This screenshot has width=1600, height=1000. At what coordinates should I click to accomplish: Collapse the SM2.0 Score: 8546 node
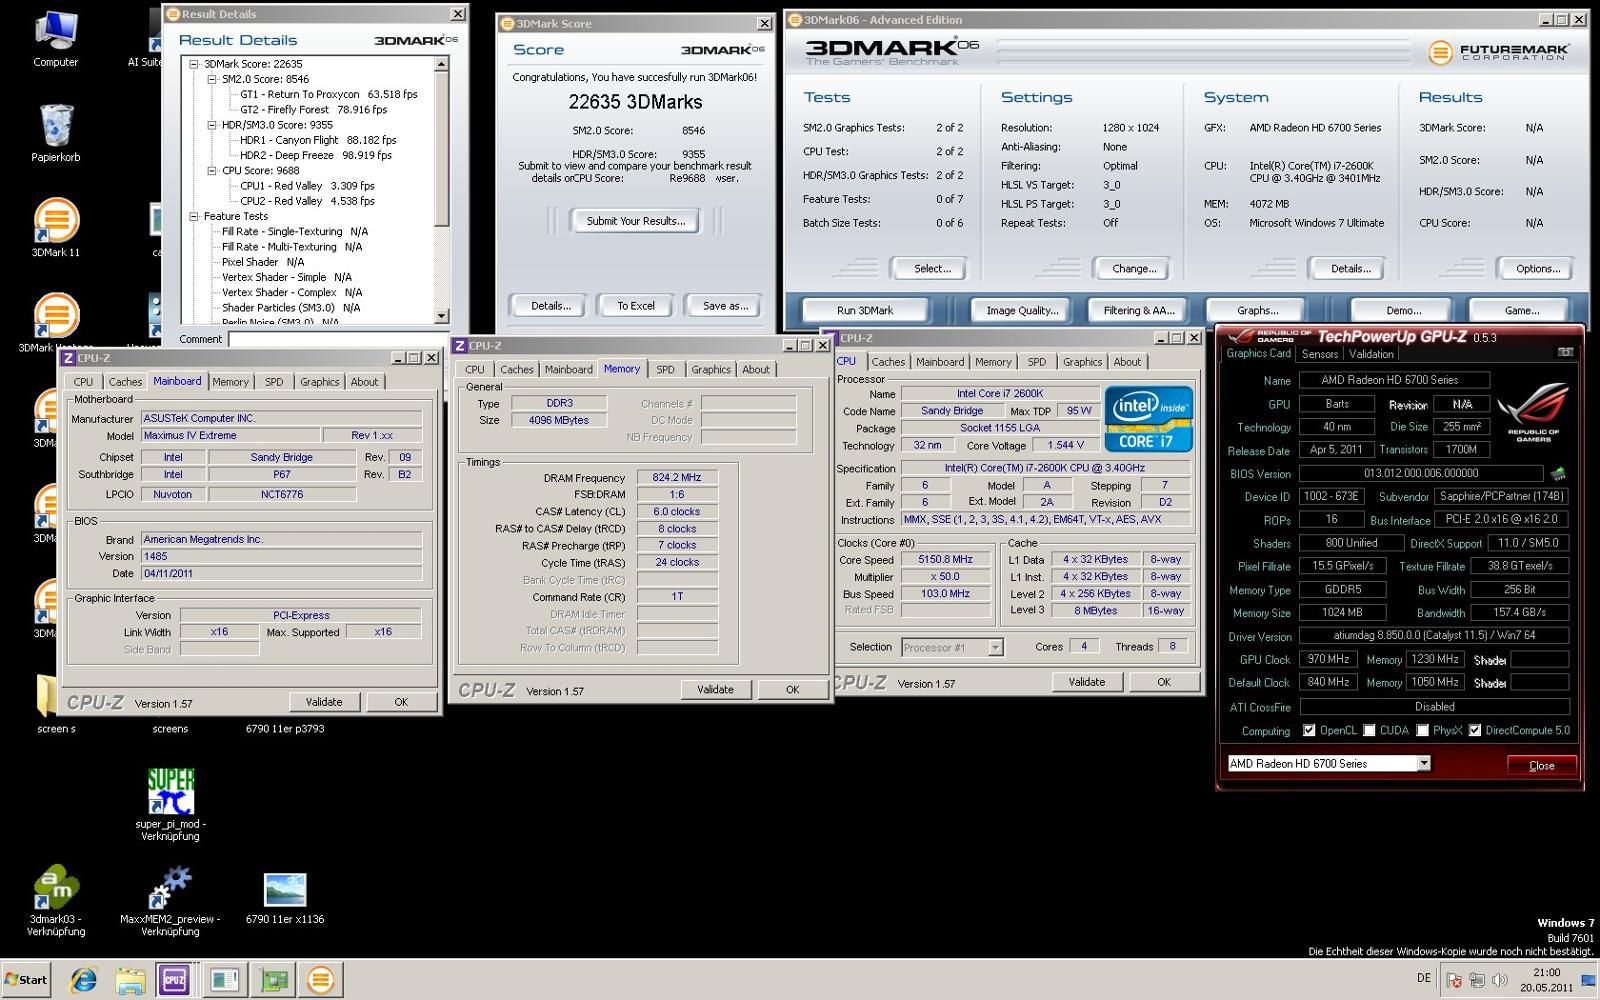[212, 79]
